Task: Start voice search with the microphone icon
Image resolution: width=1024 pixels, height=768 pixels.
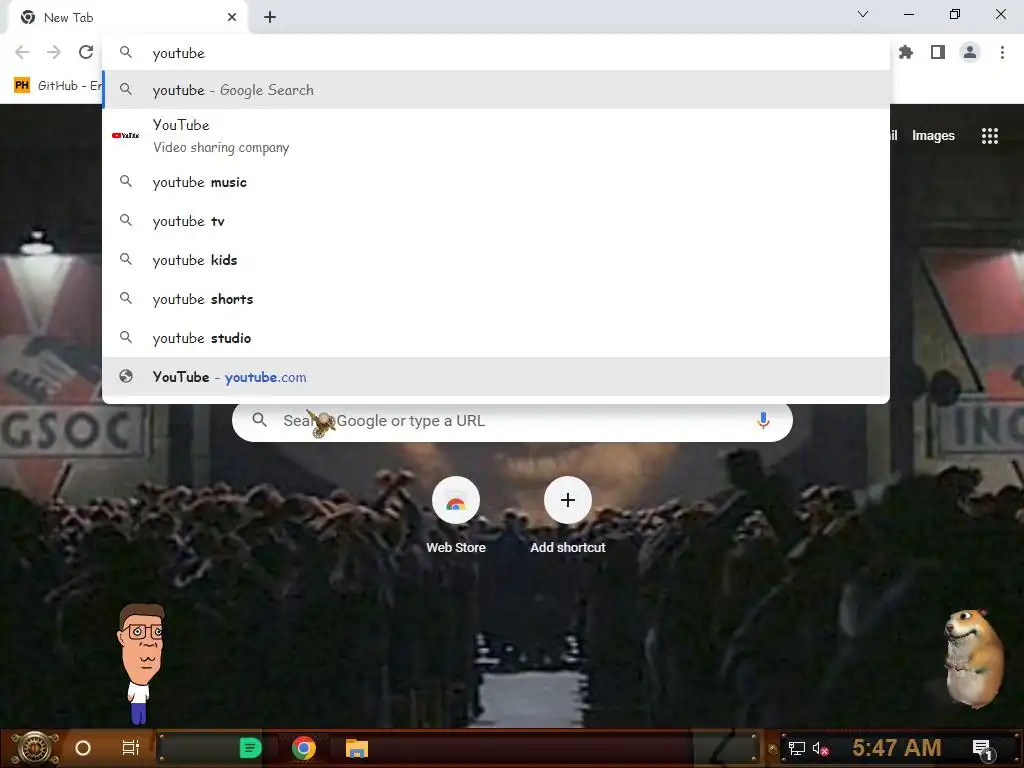Action: 763,421
